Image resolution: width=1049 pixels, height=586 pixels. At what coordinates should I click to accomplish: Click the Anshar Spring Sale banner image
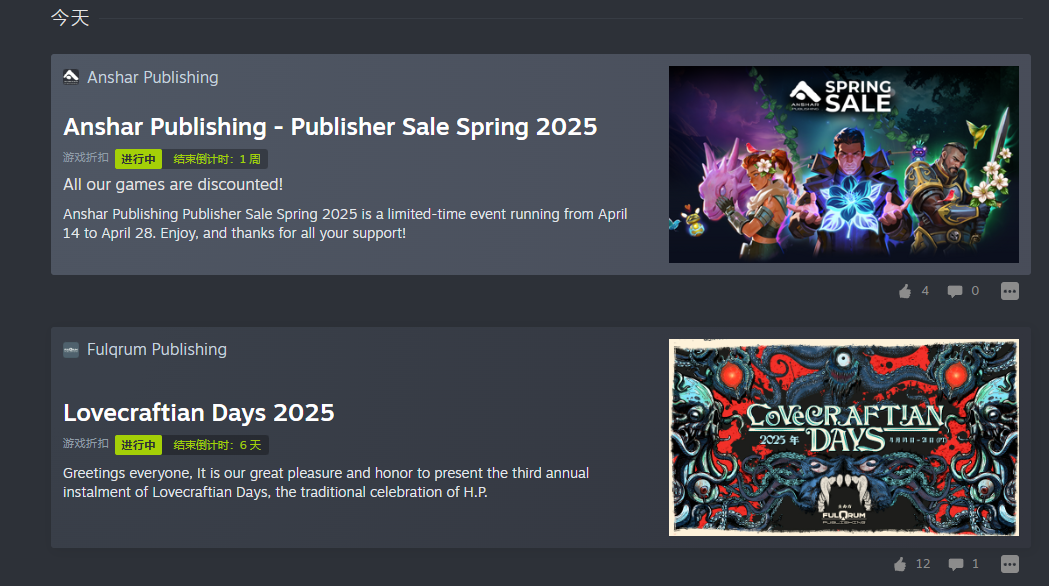(843, 164)
